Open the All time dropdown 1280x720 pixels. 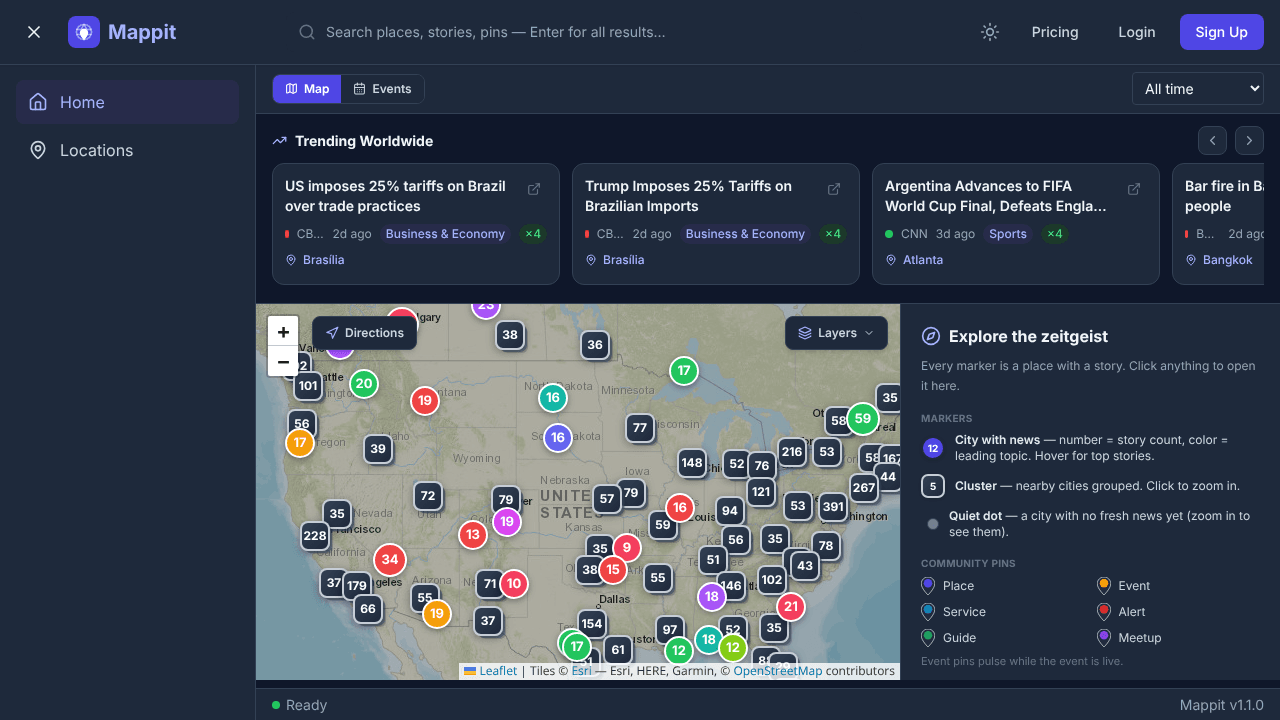[x=1198, y=89]
